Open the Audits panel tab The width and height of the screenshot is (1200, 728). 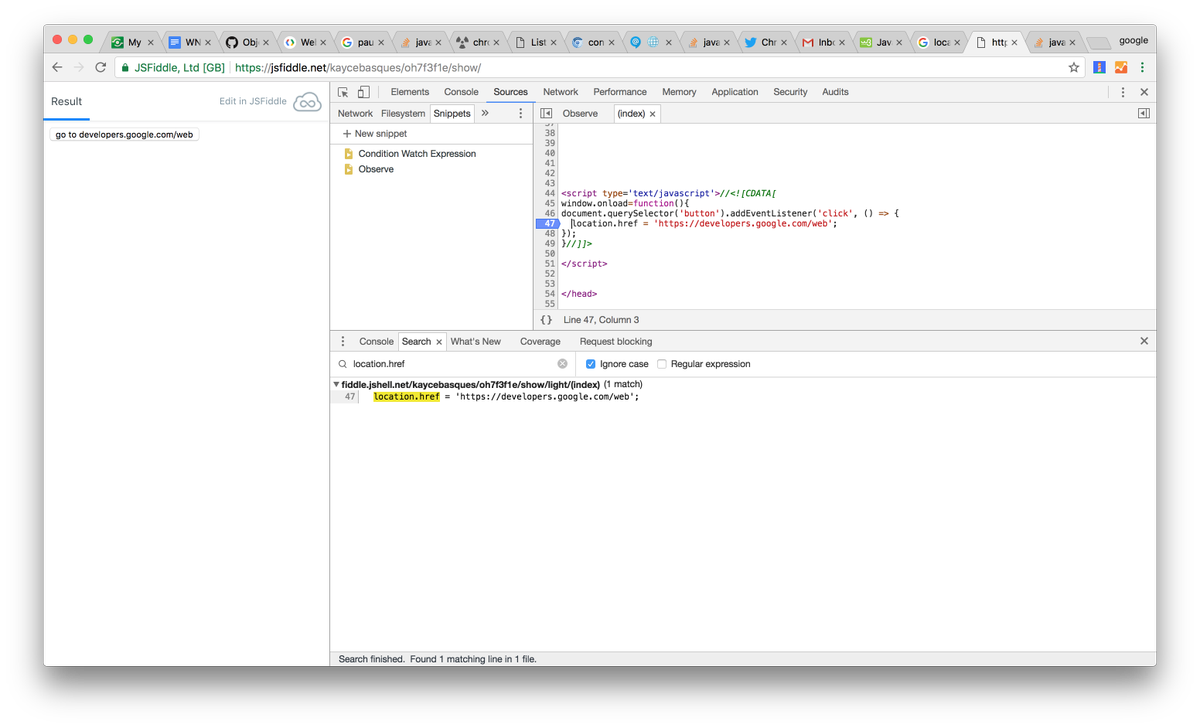(835, 92)
